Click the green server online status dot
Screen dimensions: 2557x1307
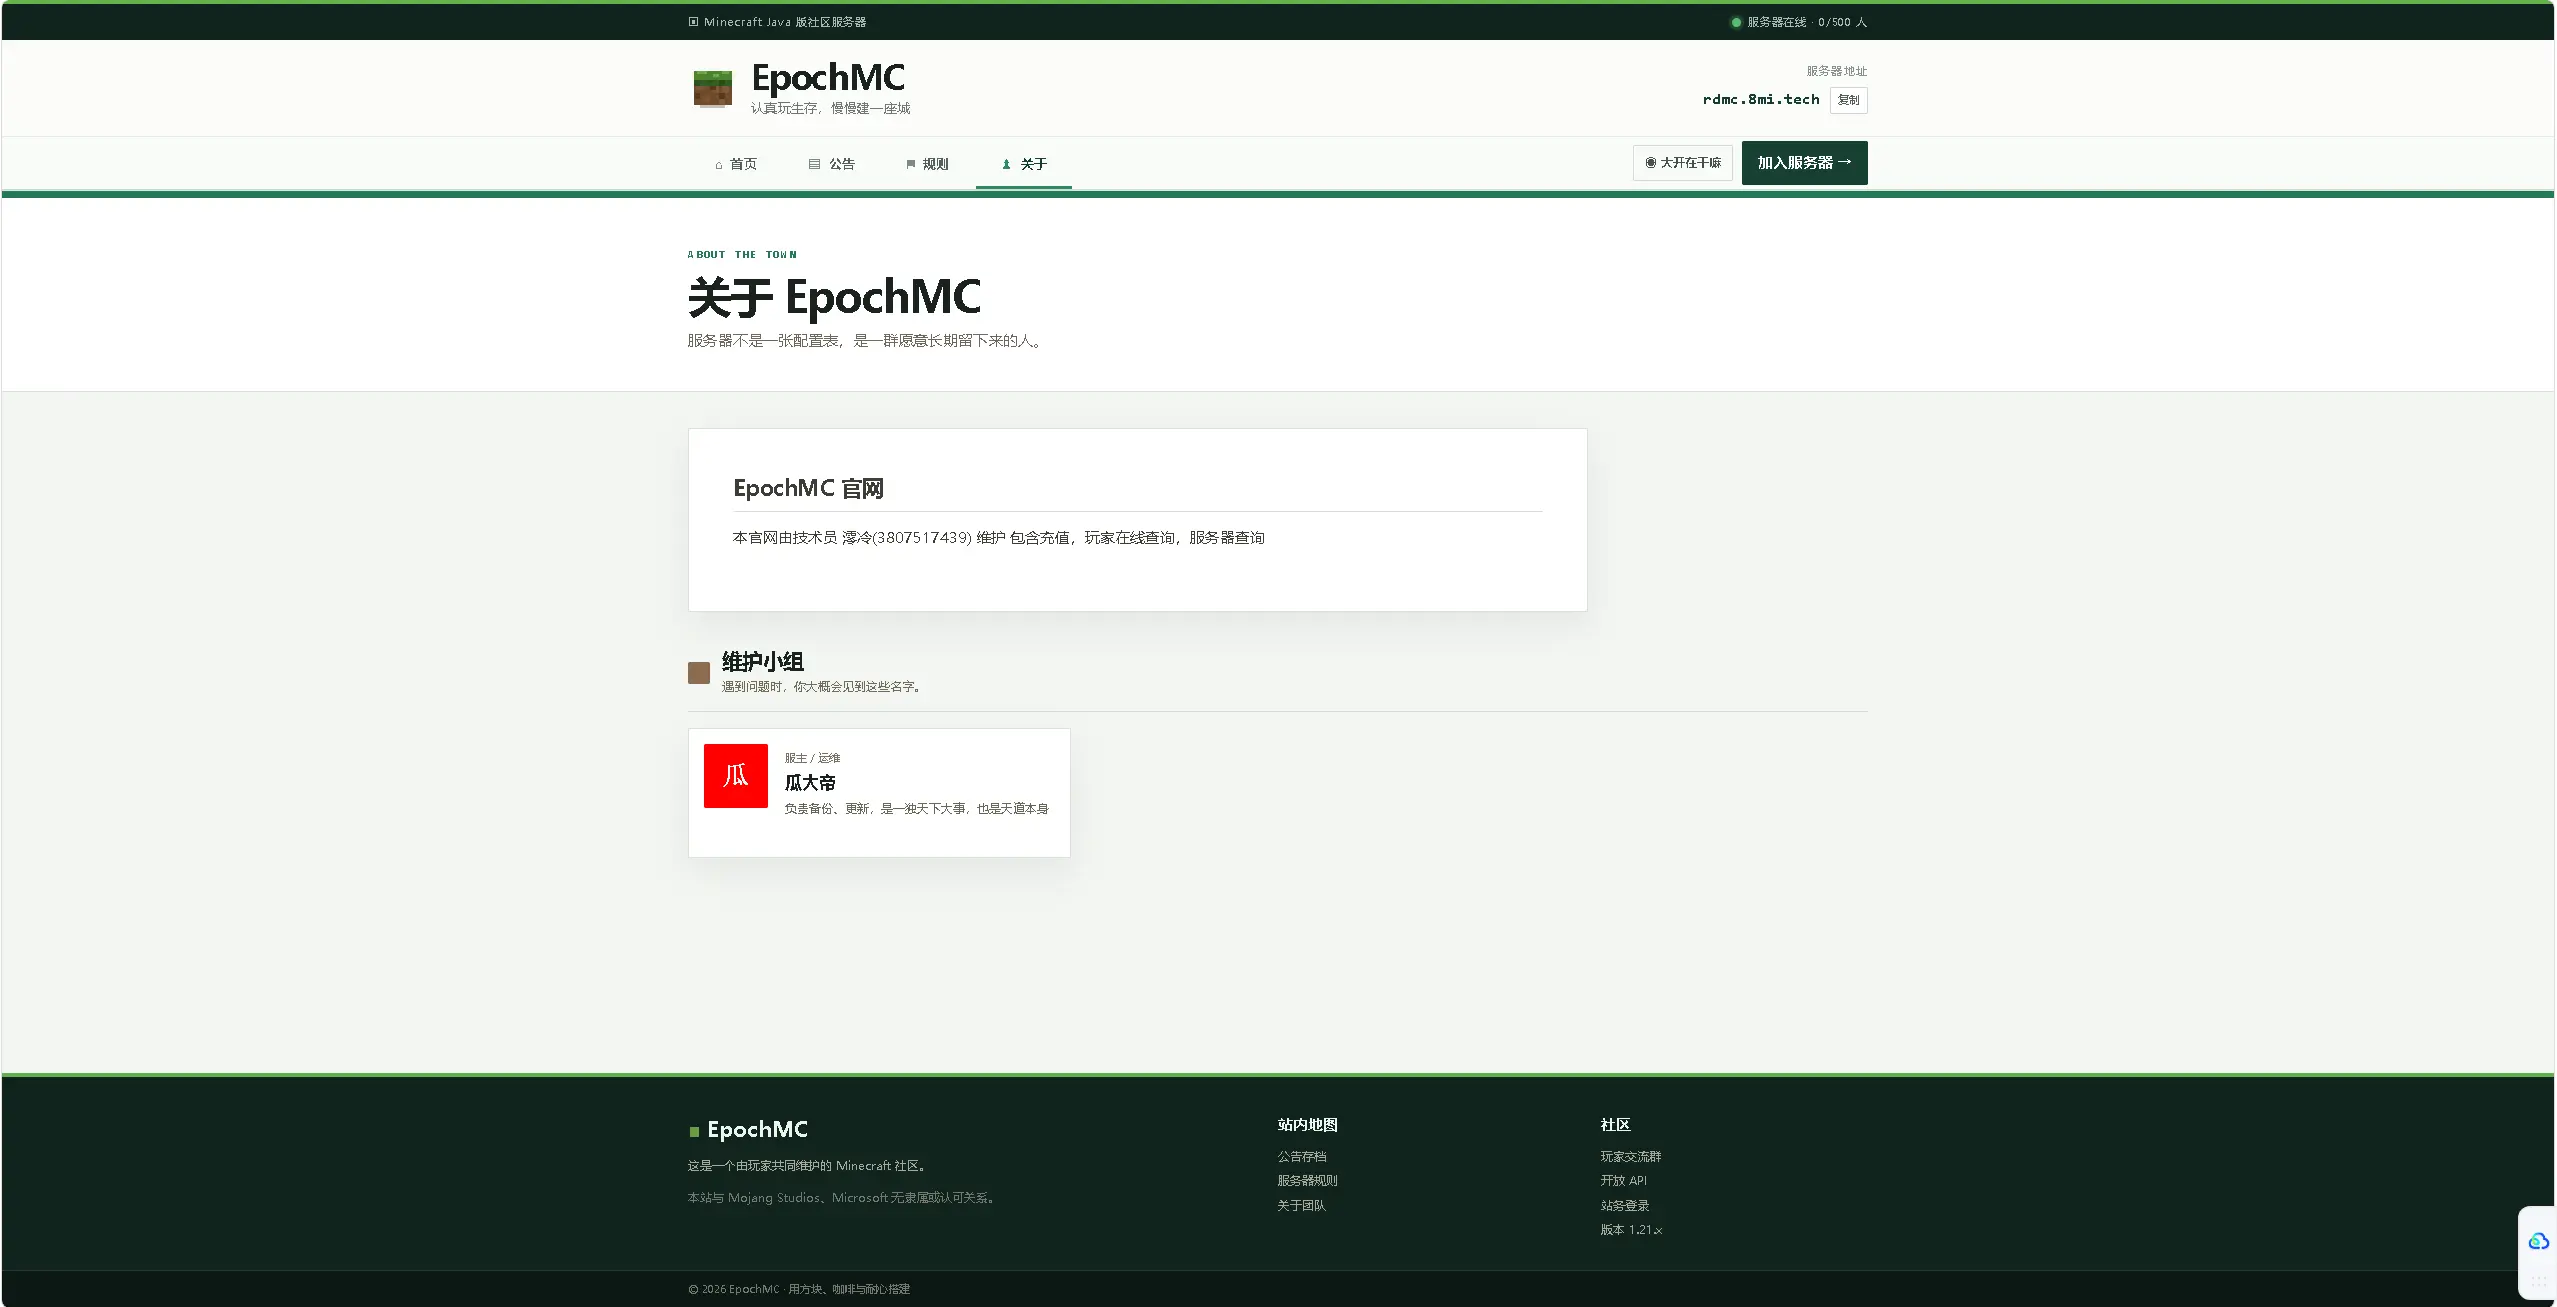pyautogui.click(x=1736, y=22)
